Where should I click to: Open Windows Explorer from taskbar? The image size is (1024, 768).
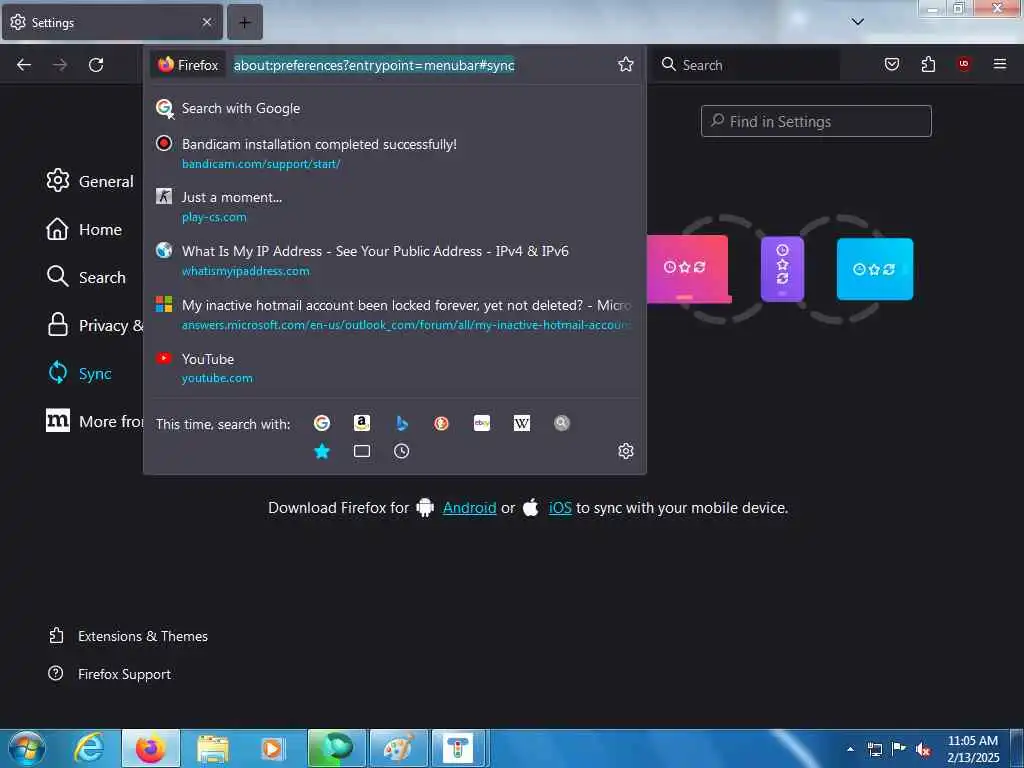212,748
